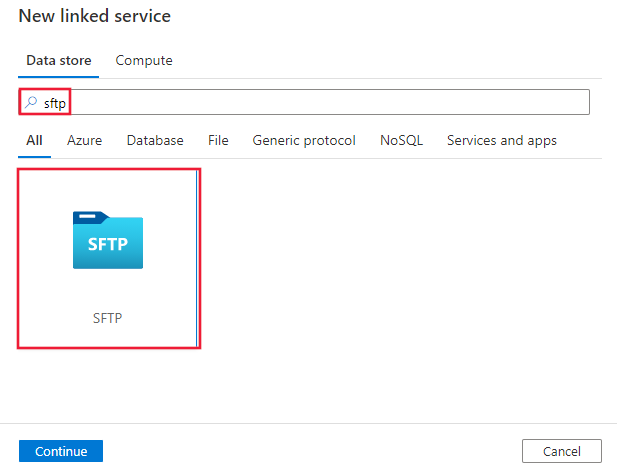Click the SFTP label under the tile
Viewport: 617px width, 474px height.
[x=108, y=318]
